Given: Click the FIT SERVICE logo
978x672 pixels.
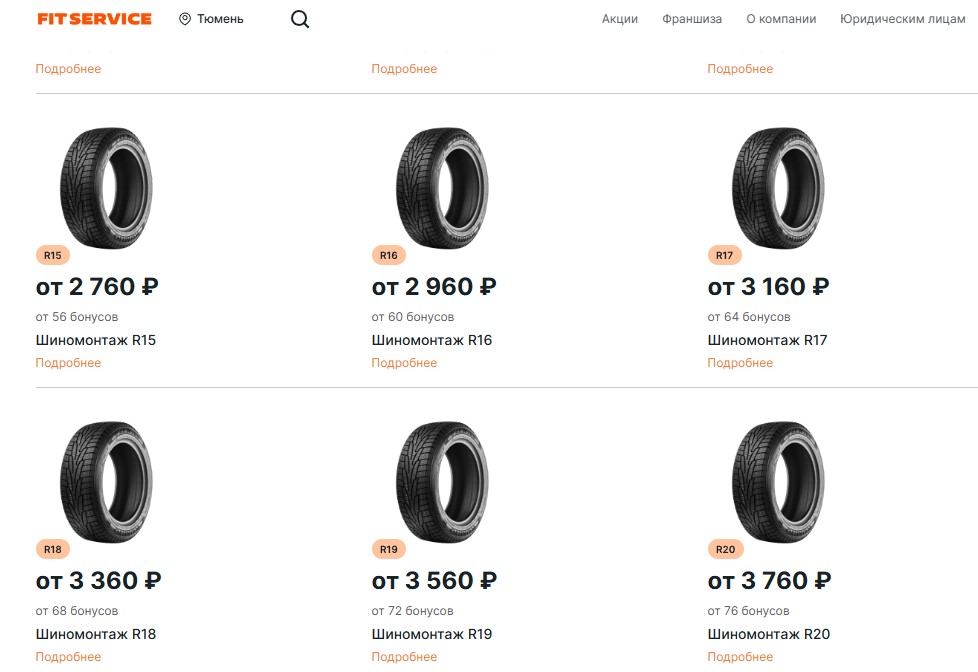Looking at the screenshot, I should [x=94, y=19].
